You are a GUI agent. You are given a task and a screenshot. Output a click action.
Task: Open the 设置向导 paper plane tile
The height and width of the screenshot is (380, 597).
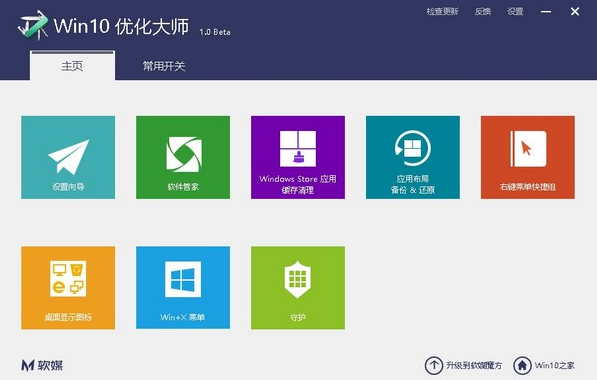coord(68,157)
